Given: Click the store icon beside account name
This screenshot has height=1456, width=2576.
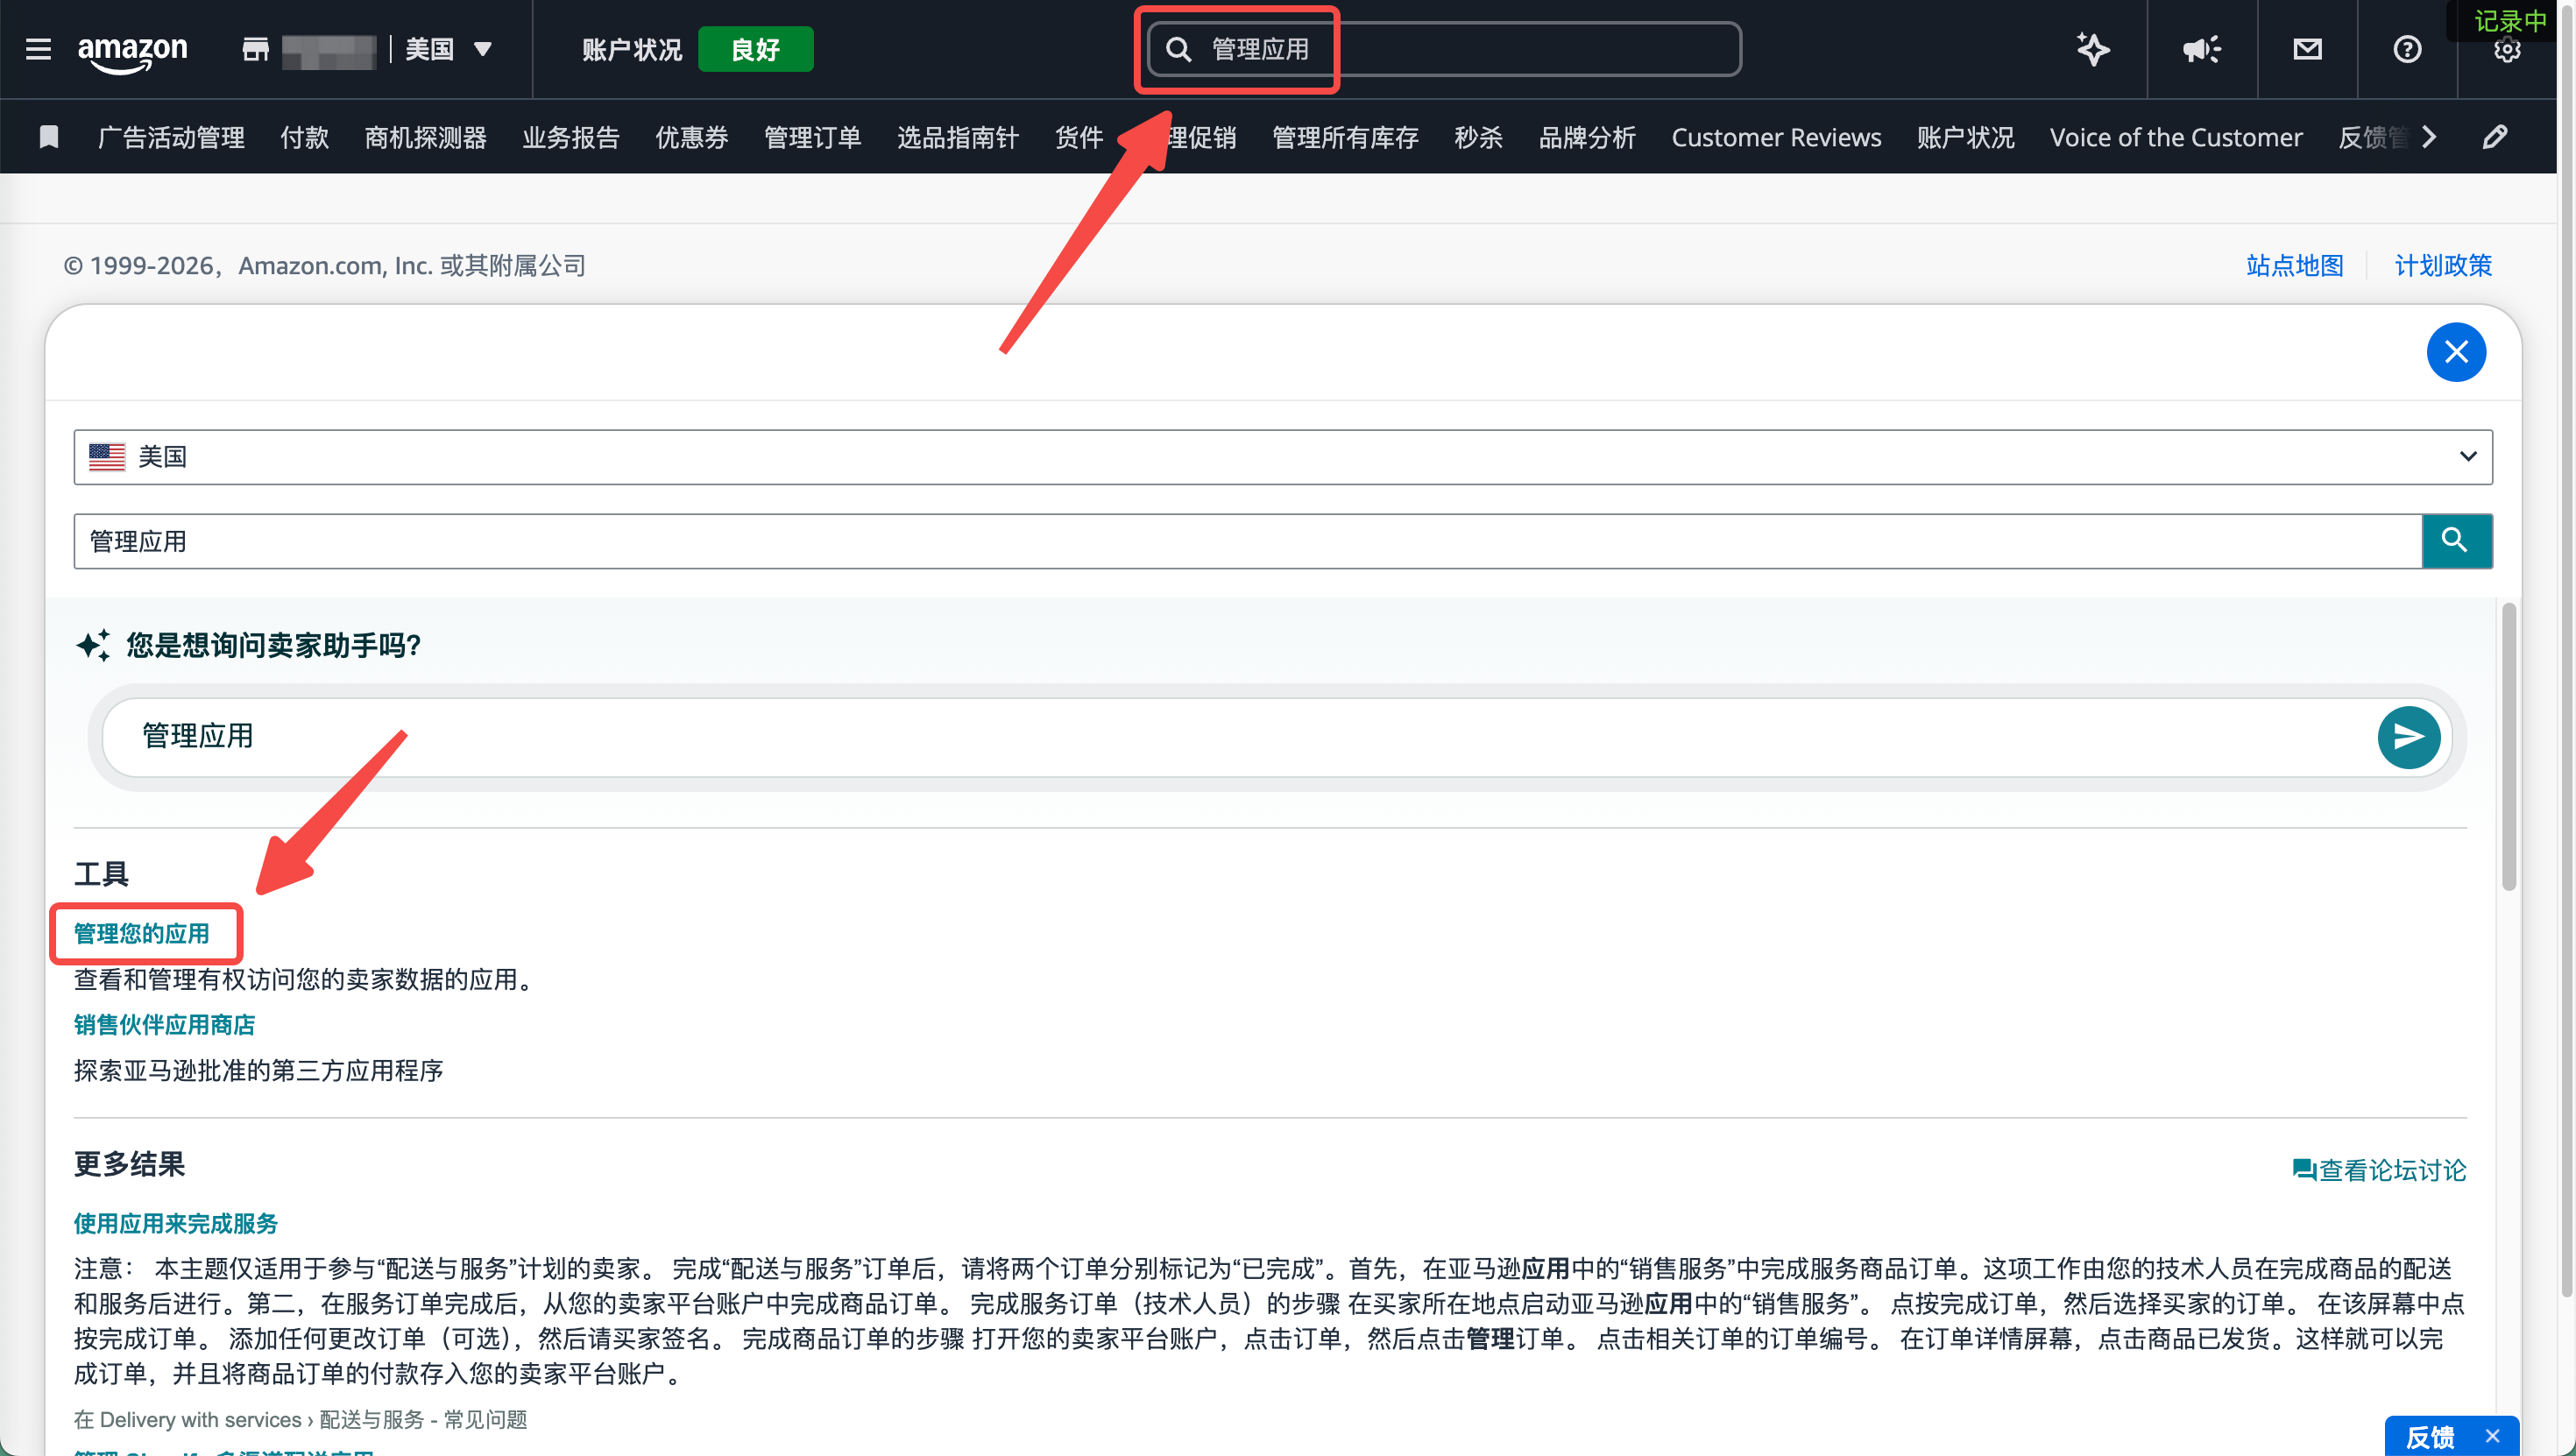Looking at the screenshot, I should click(256, 49).
